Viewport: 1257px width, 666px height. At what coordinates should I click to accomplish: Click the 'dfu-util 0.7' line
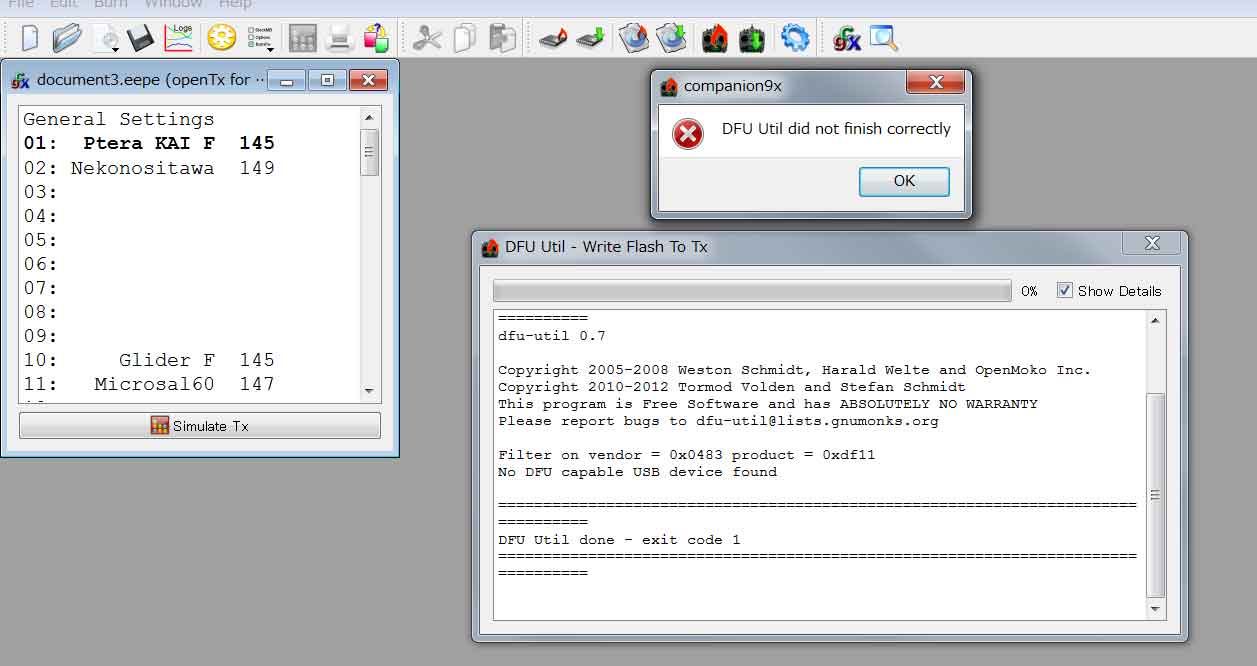[x=552, y=336]
